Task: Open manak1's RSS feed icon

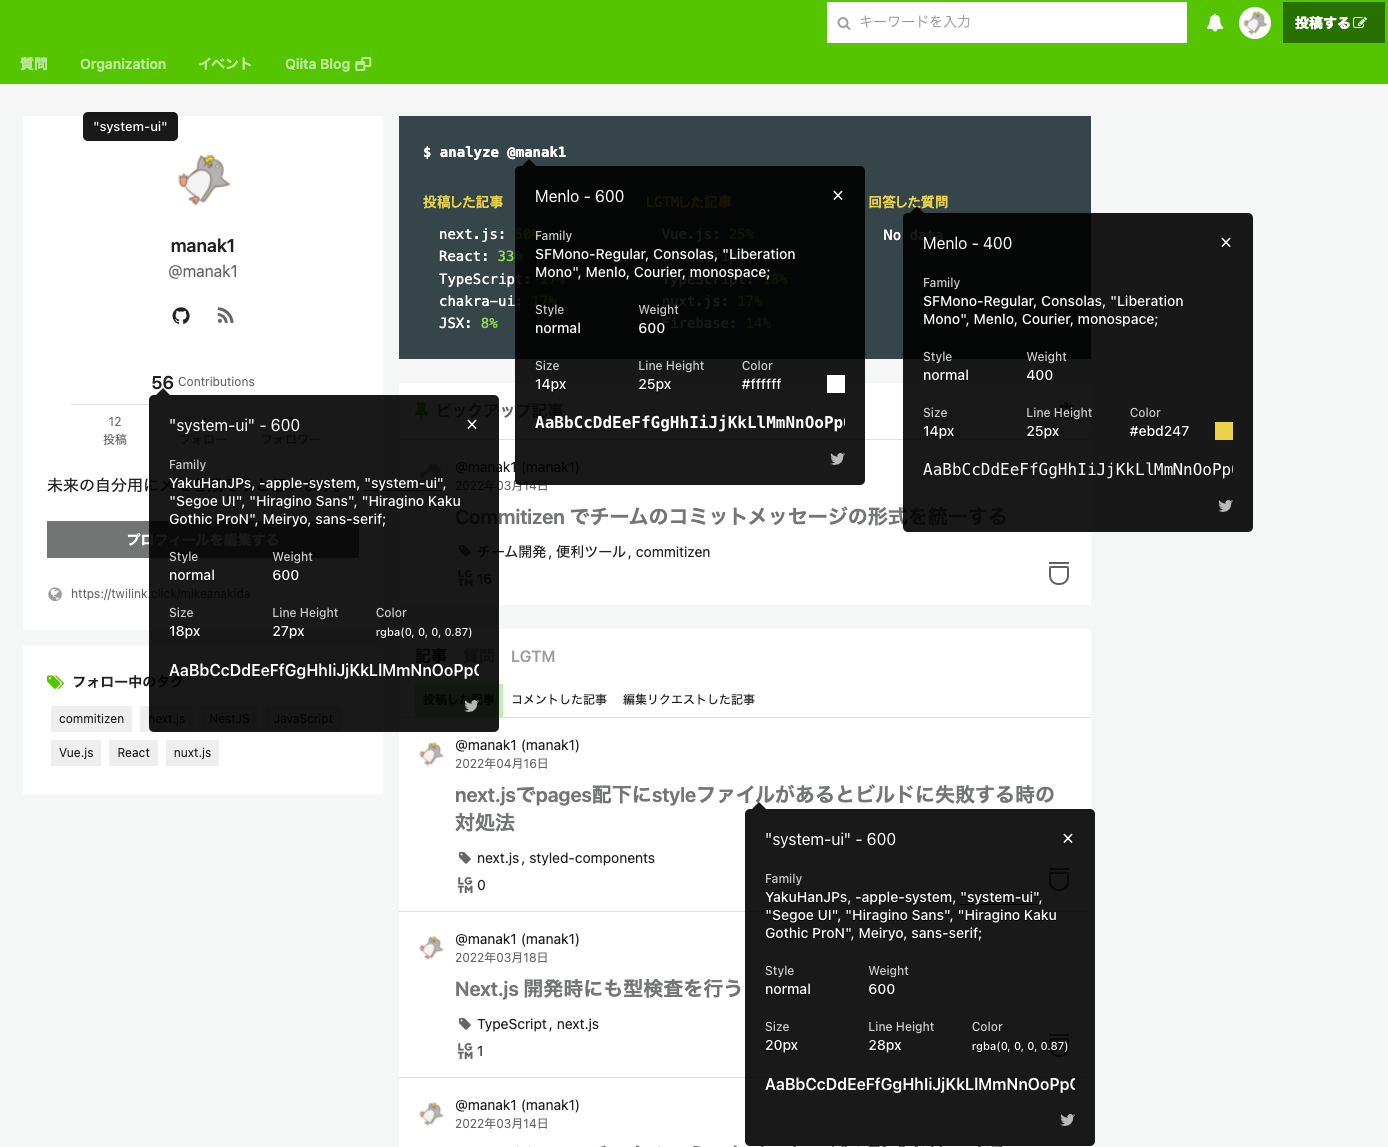Action: (225, 316)
